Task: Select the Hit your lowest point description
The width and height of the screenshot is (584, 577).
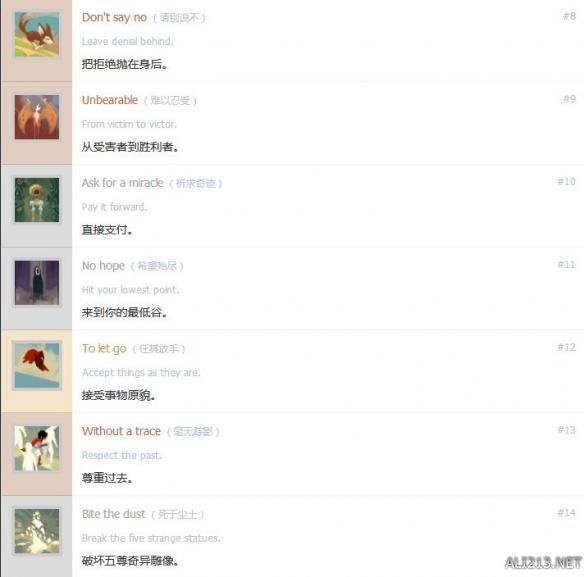Action: (x=130, y=290)
